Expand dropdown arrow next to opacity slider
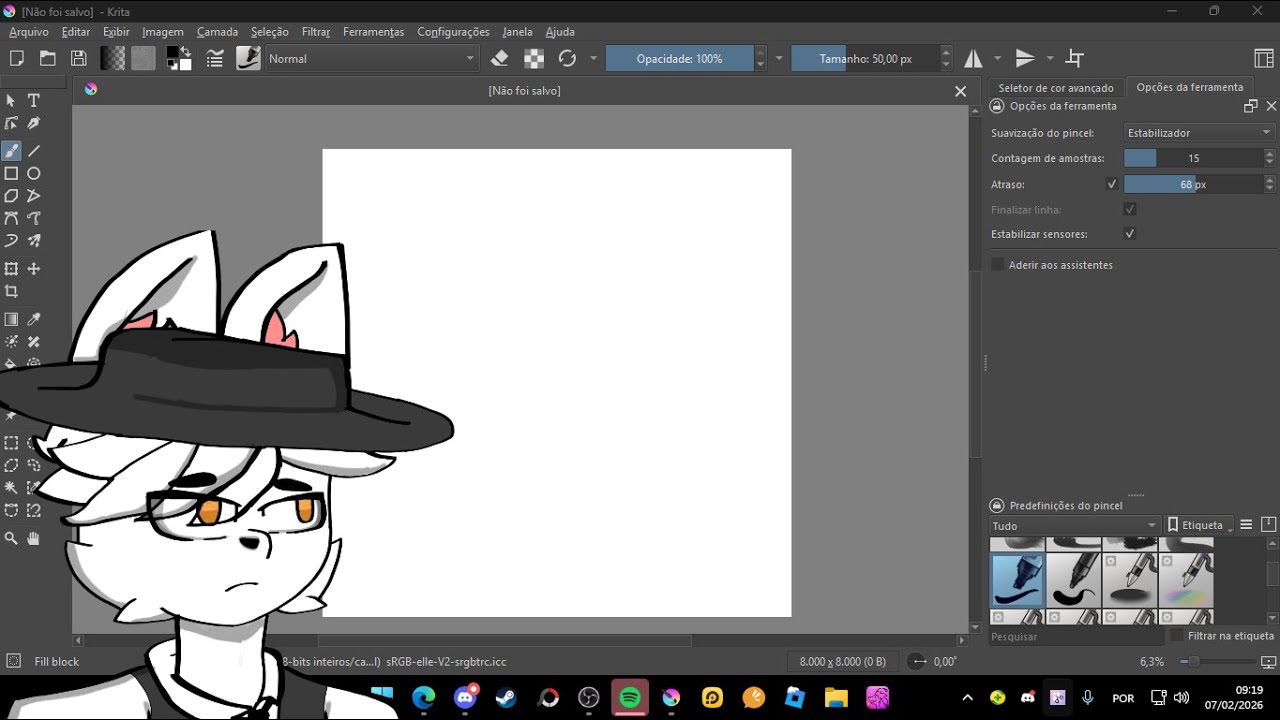This screenshot has height=720, width=1280. pyautogui.click(x=779, y=59)
